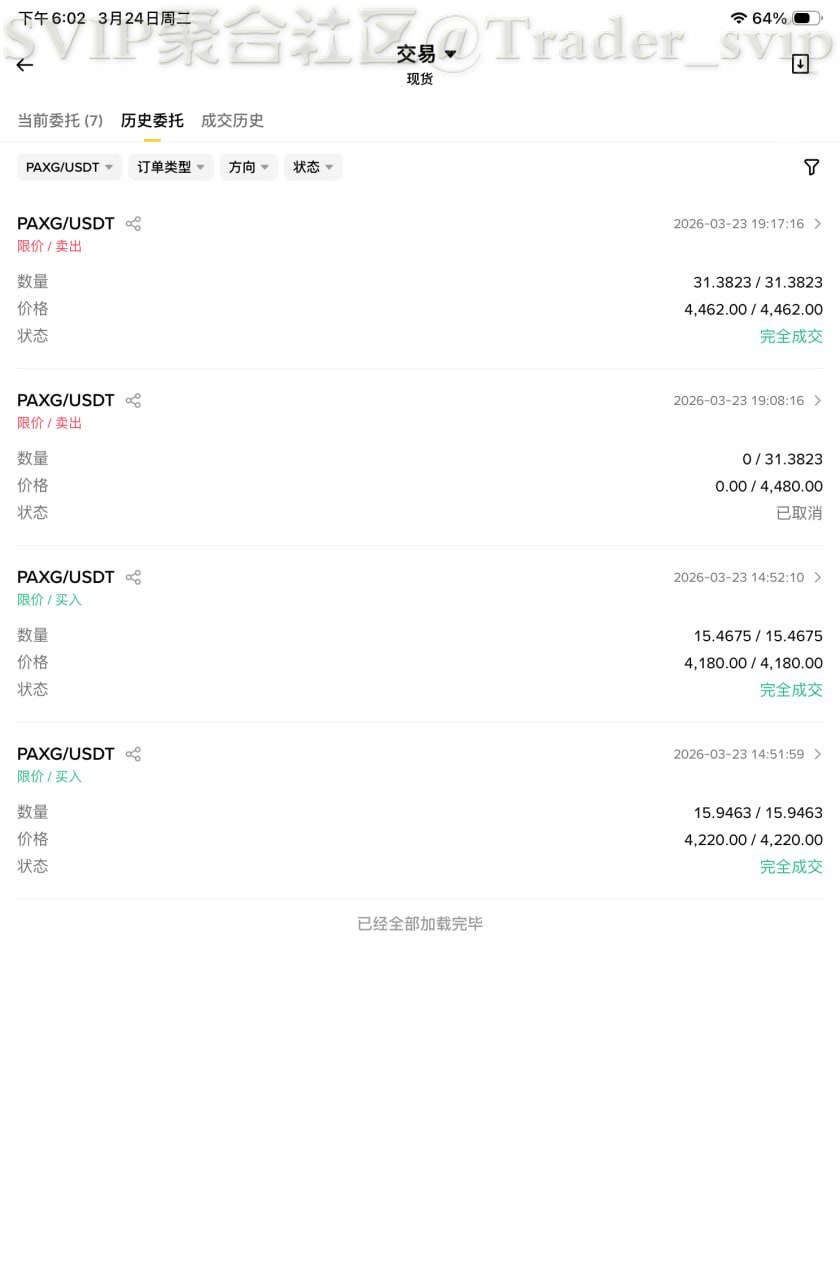Tap the back arrow icon

25,65
